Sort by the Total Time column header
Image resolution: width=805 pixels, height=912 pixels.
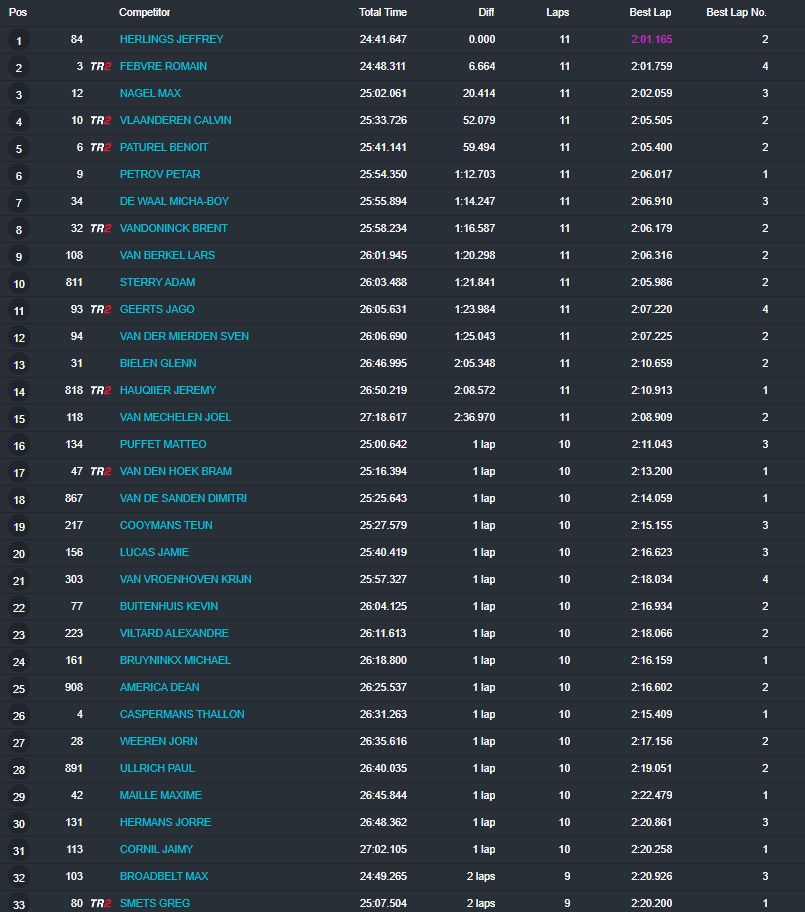pos(383,13)
